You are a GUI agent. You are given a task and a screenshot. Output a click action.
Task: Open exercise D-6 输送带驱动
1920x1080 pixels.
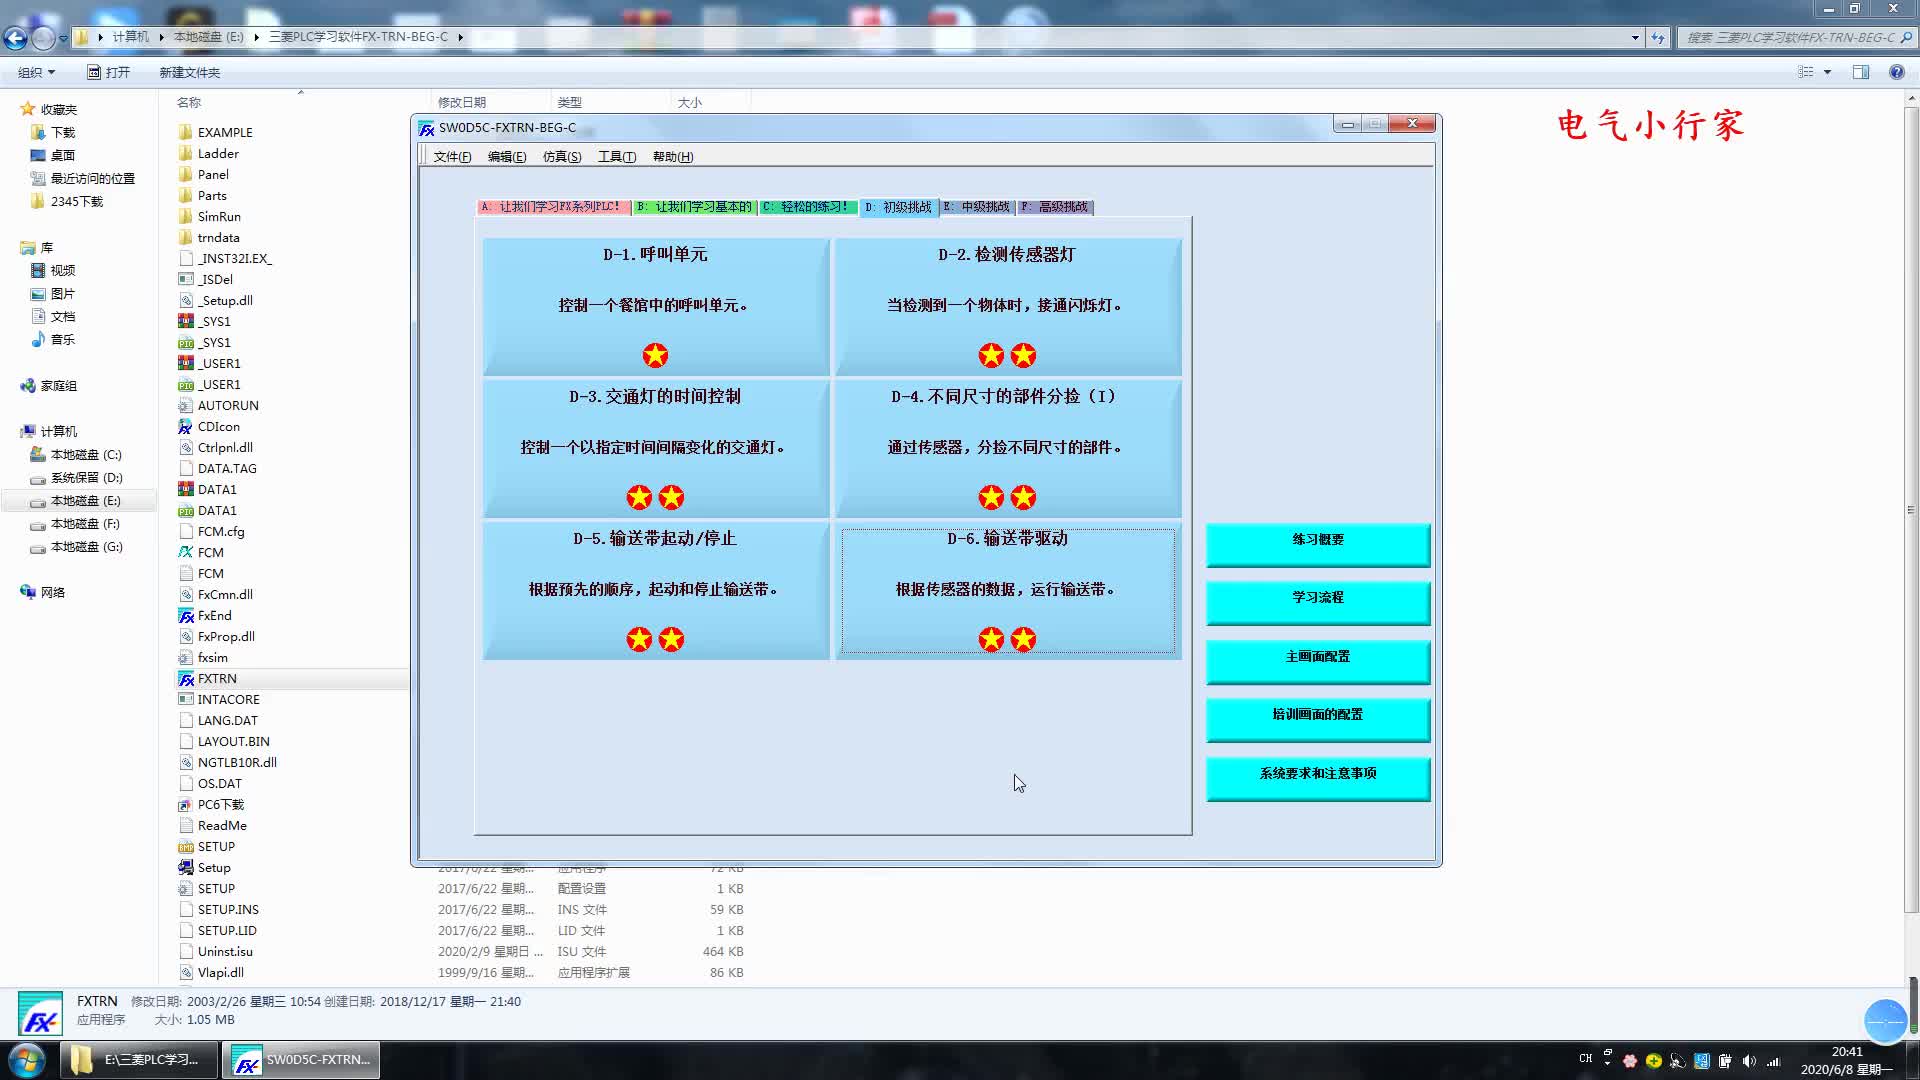(x=1007, y=590)
